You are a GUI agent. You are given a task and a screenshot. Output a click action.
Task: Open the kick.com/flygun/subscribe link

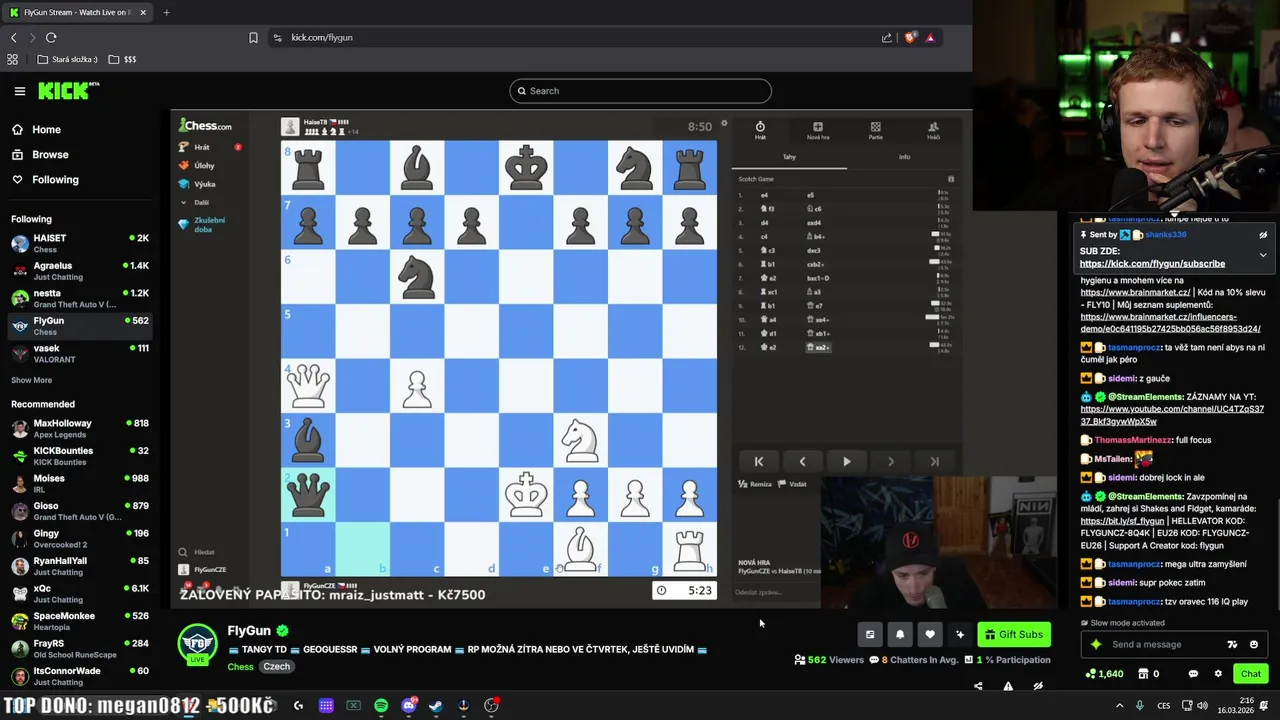(1152, 264)
